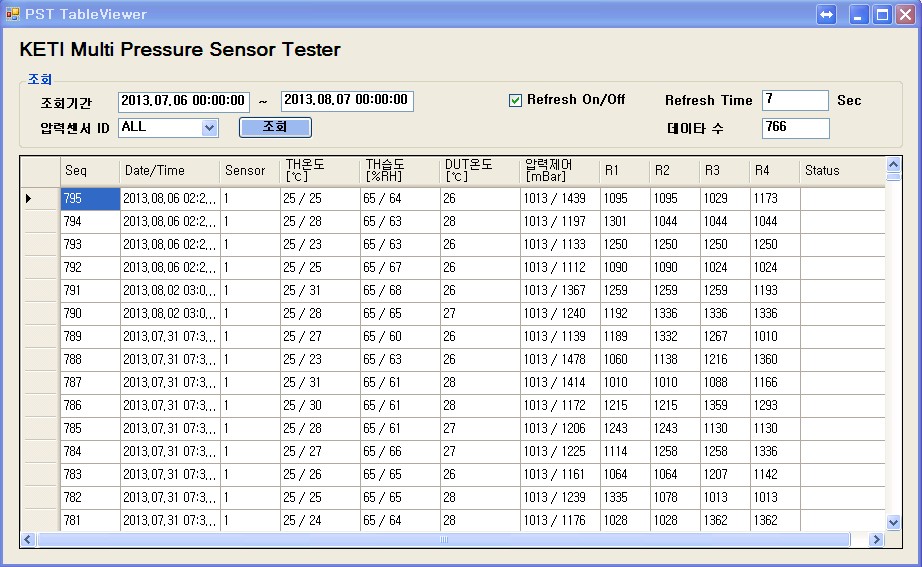922x567 pixels.
Task: Click the DUT온도 column header
Action: point(480,171)
